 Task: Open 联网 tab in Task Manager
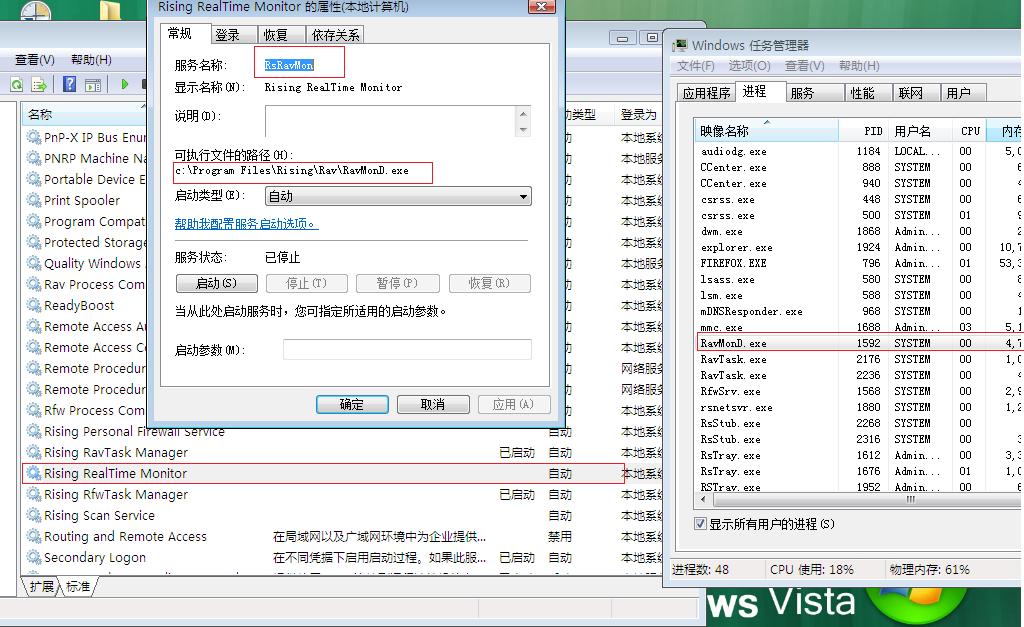[x=916, y=93]
